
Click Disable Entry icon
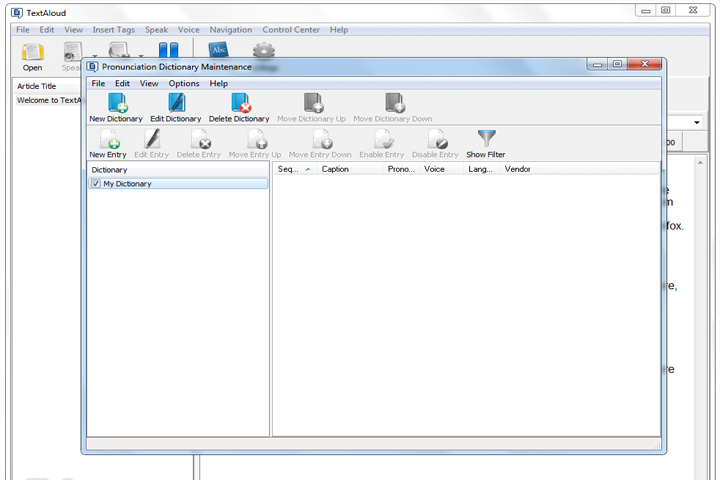[437, 139]
